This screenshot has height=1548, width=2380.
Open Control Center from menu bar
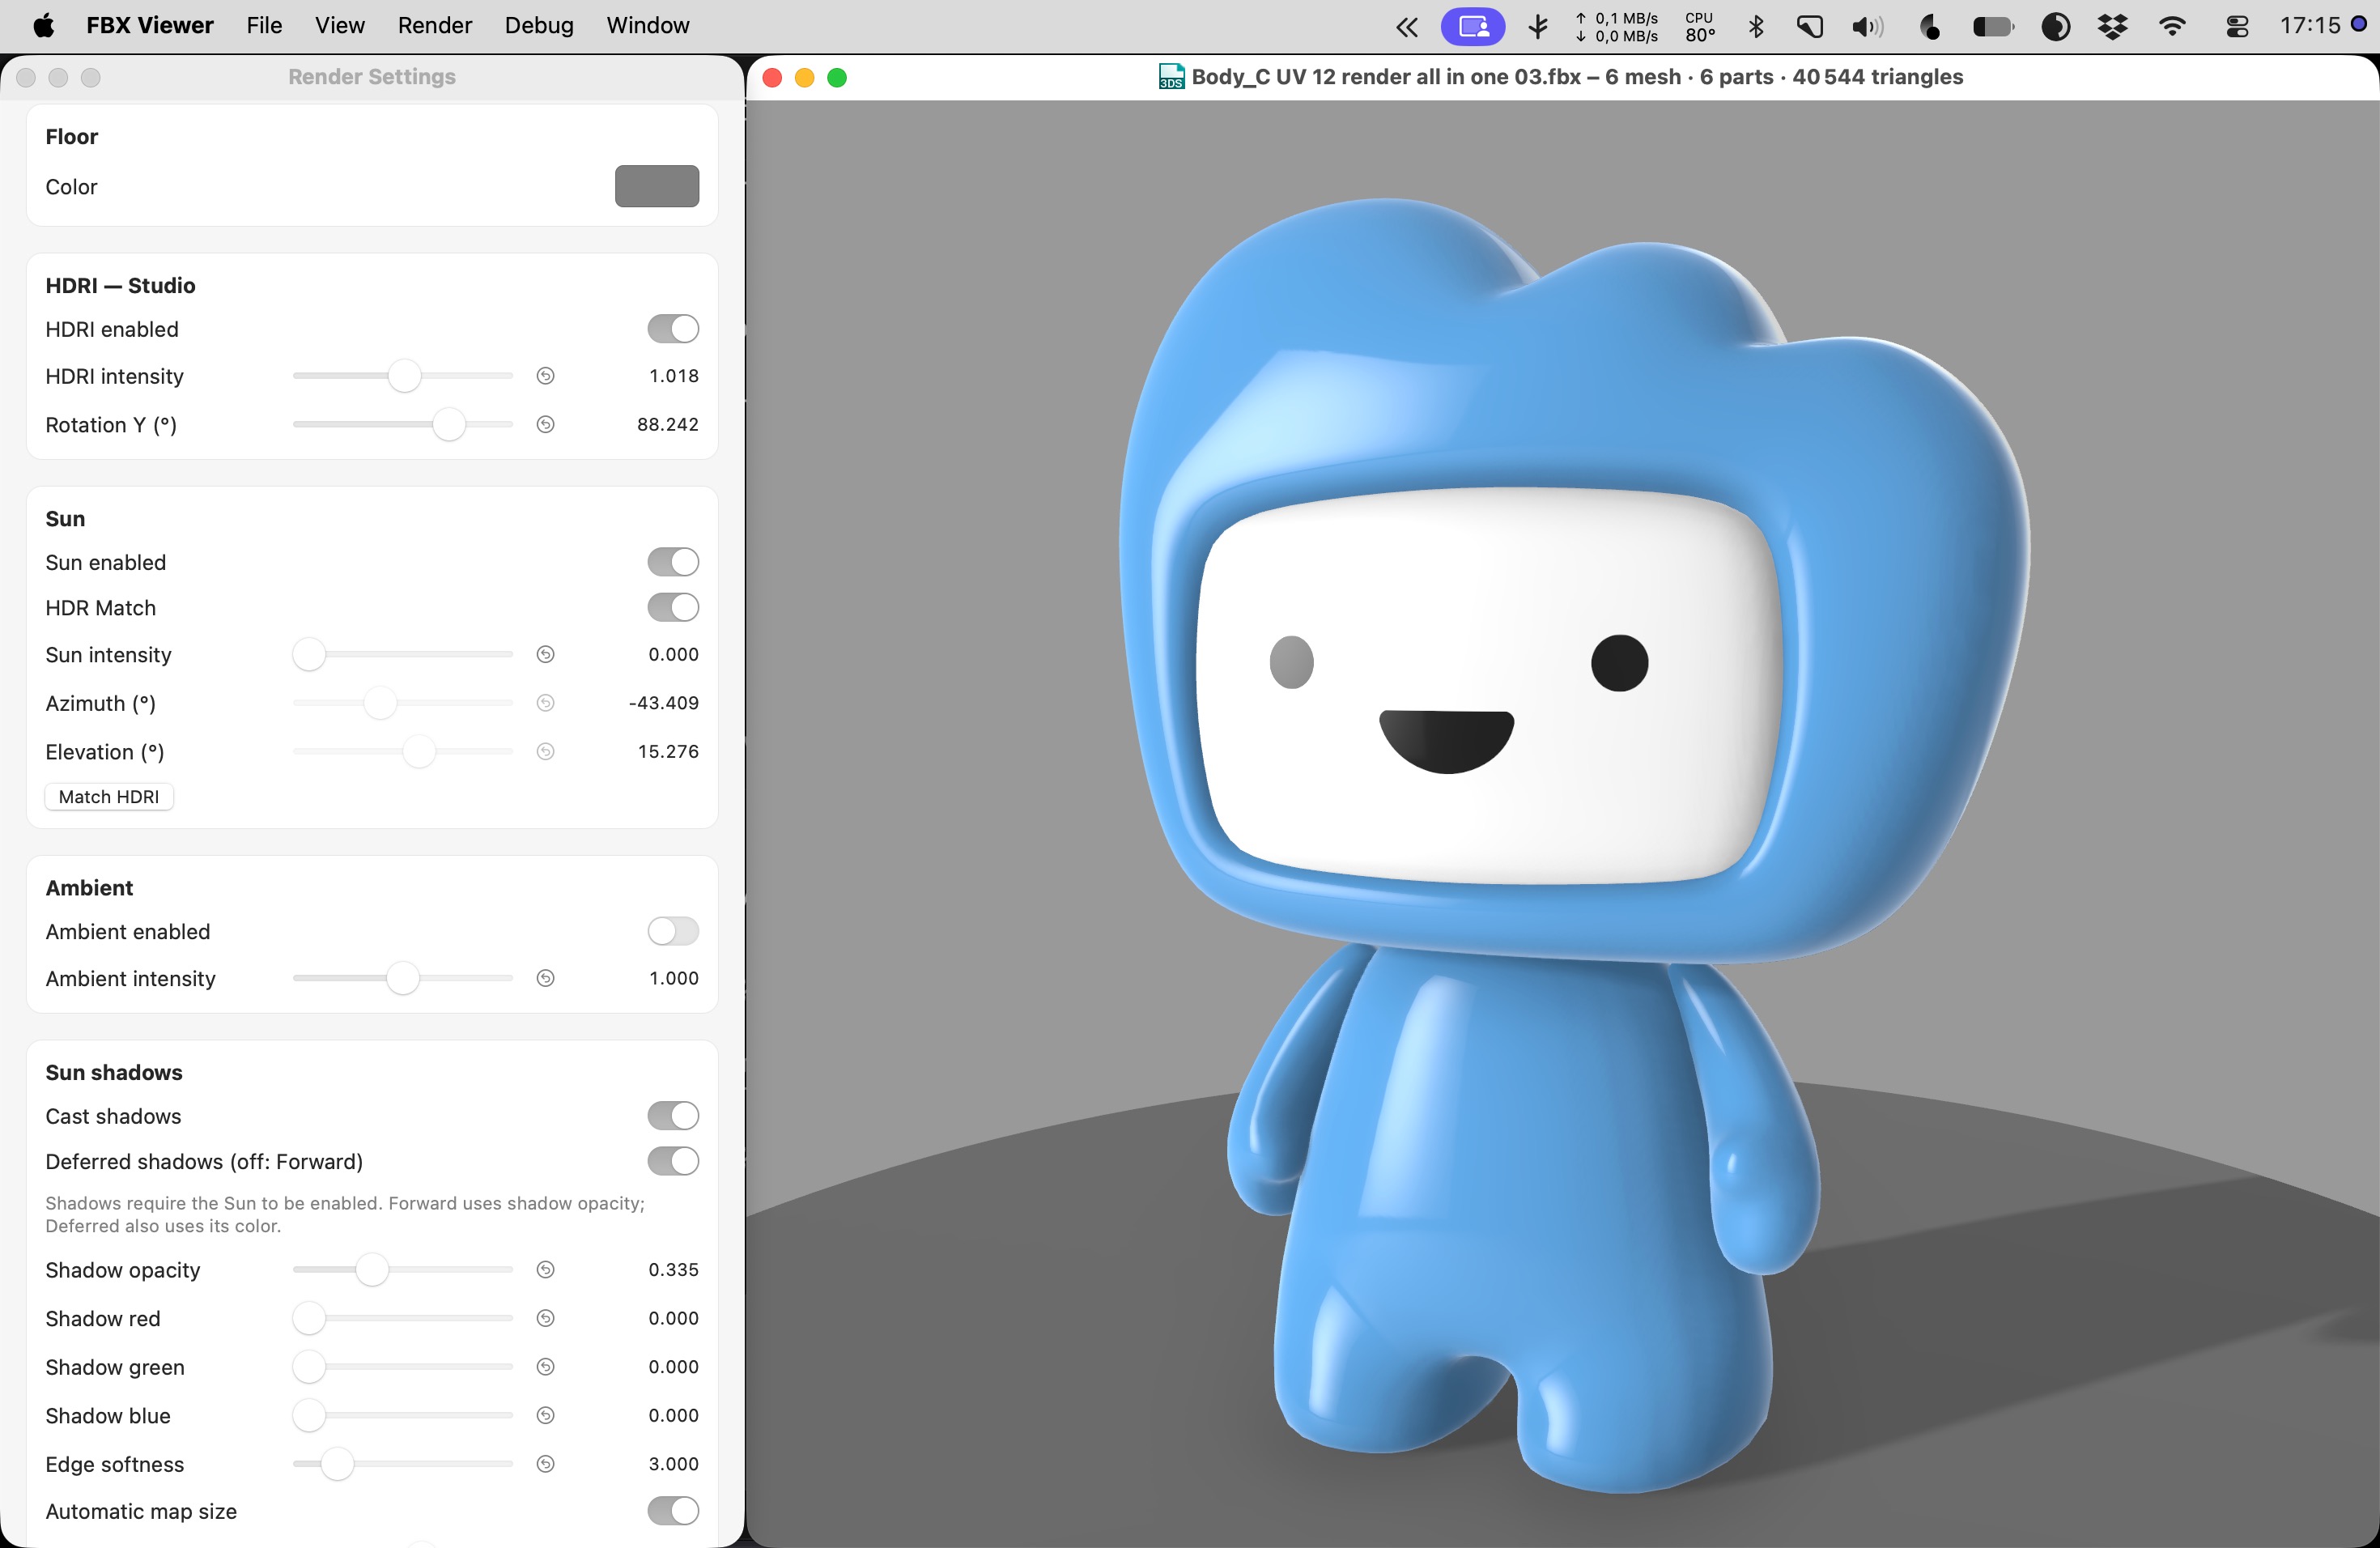click(2238, 27)
